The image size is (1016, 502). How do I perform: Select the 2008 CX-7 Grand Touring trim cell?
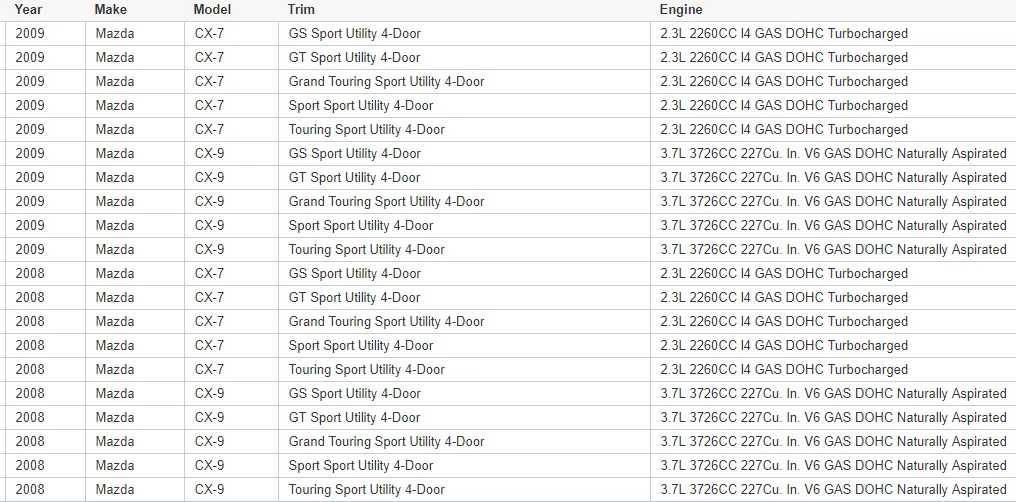pos(465,321)
